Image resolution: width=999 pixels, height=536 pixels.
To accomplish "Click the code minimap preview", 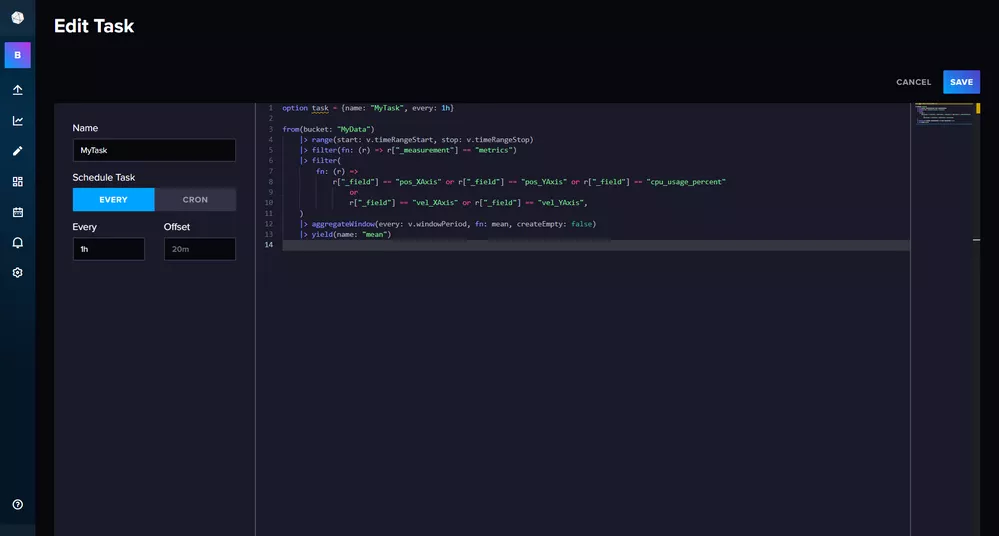I will 944,115.
